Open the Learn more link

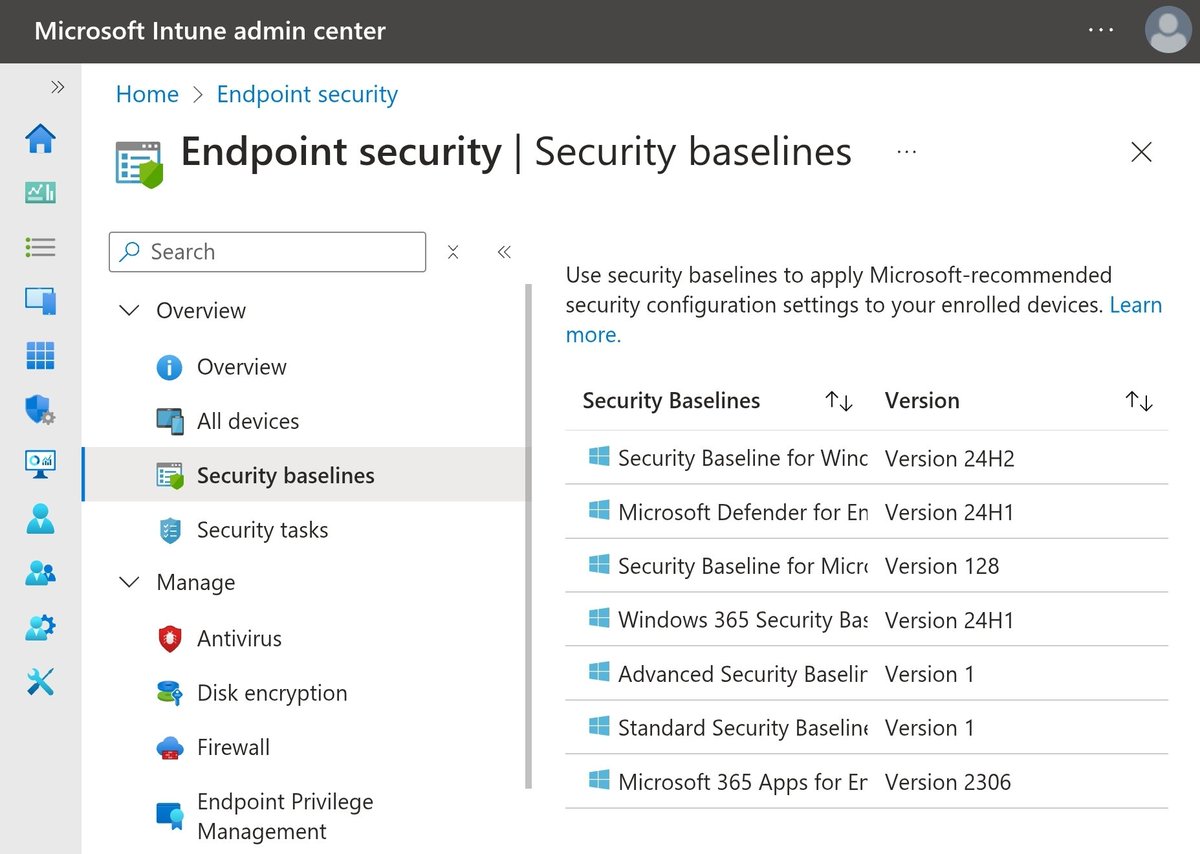point(1136,305)
